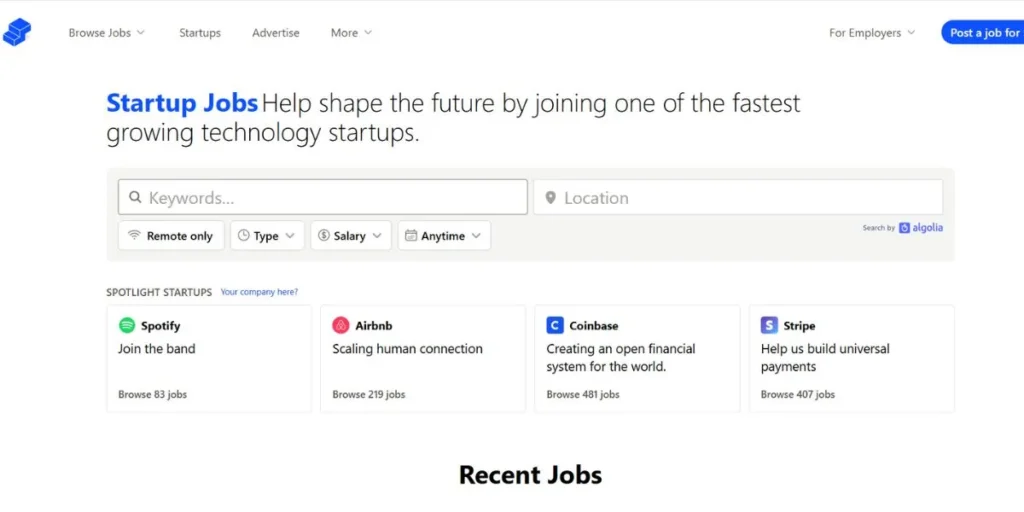Open the Salary filter dropdown
Viewport: 1024px width, 512px height.
point(351,236)
